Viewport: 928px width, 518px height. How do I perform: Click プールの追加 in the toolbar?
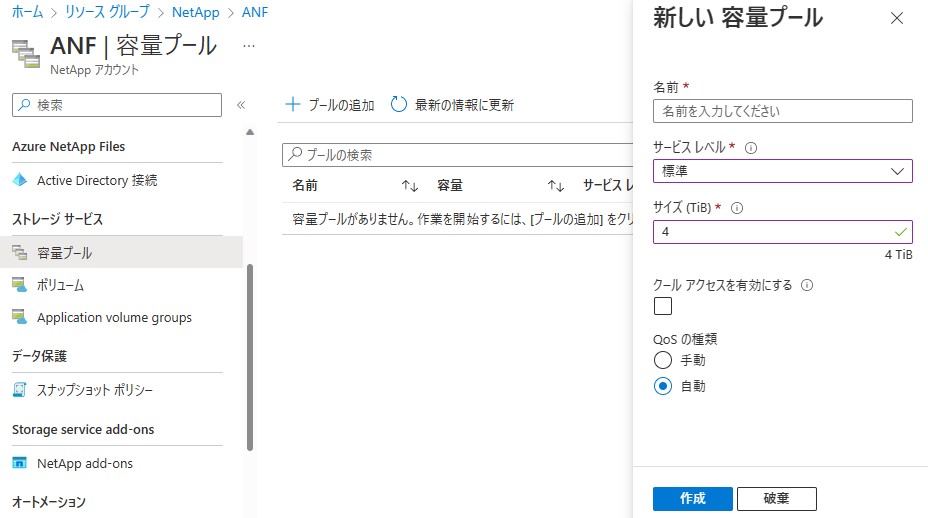330,105
